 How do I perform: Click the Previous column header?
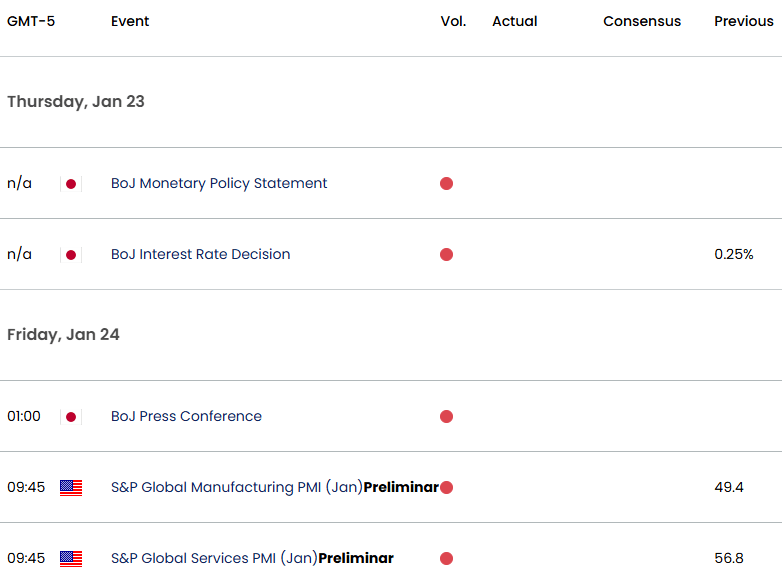[743, 21]
